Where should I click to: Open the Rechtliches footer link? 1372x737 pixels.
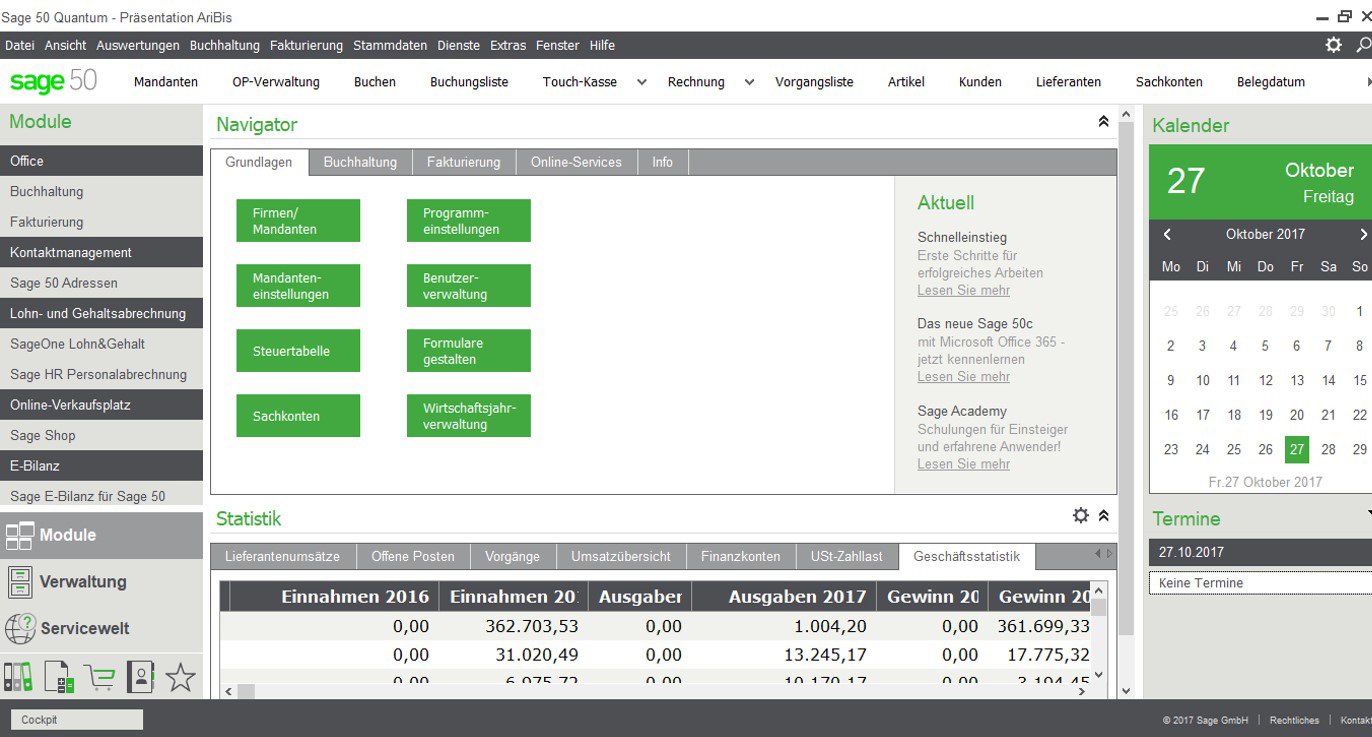[x=1294, y=720]
